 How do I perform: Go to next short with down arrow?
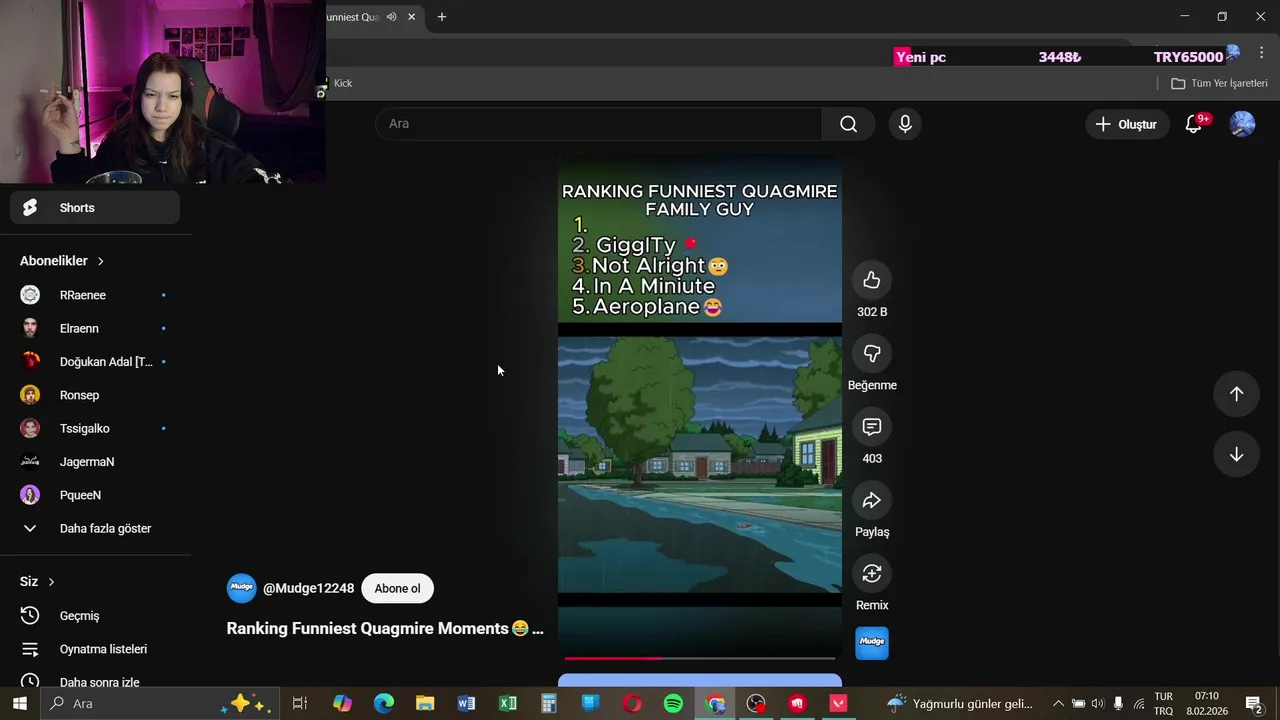click(1236, 454)
